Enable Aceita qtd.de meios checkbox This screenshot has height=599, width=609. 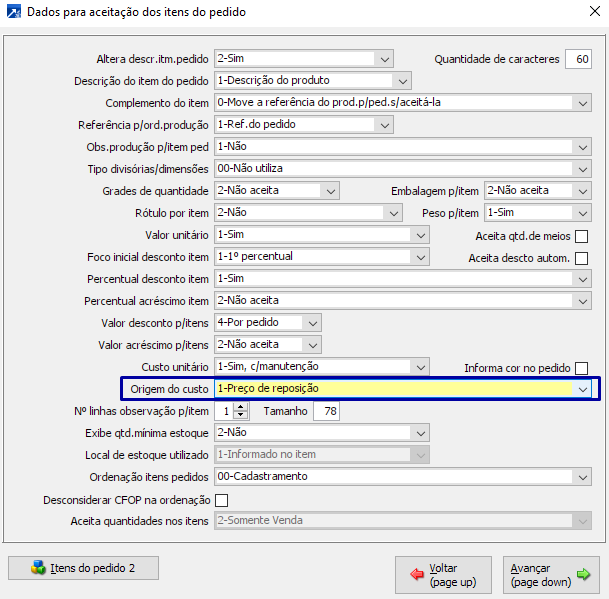pyautogui.click(x=581, y=236)
